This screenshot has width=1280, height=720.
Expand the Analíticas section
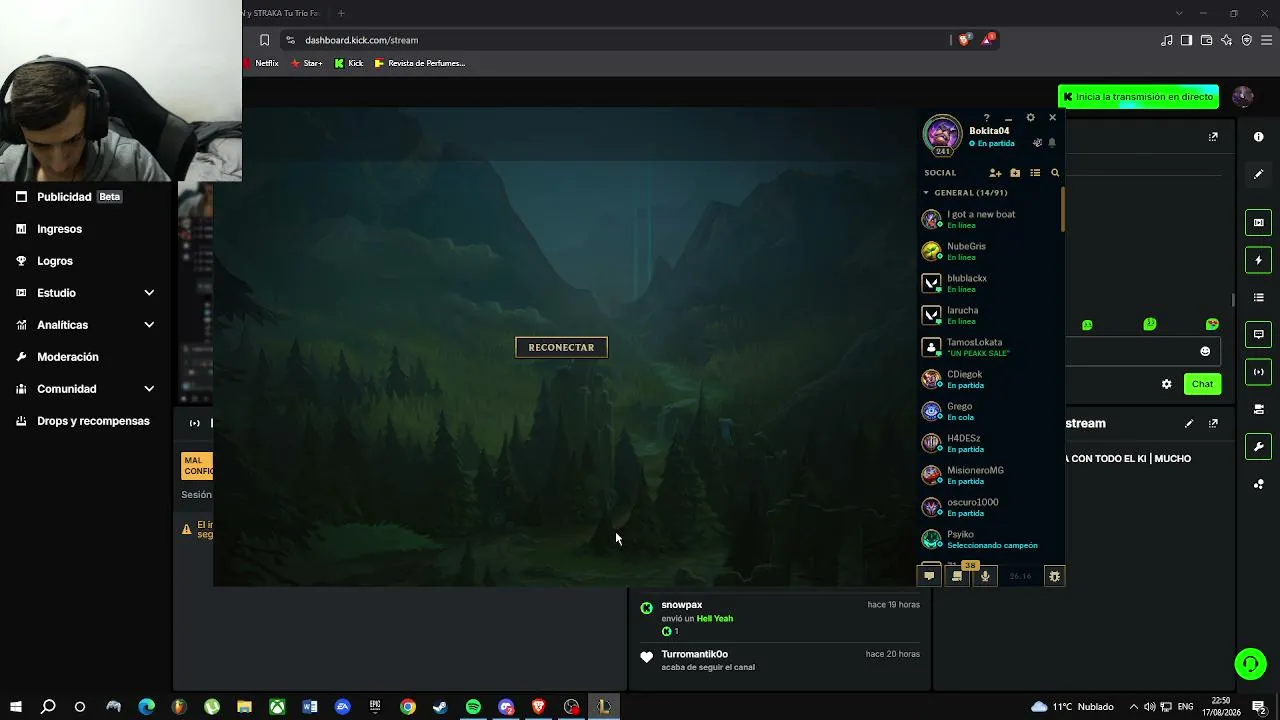[87, 325]
